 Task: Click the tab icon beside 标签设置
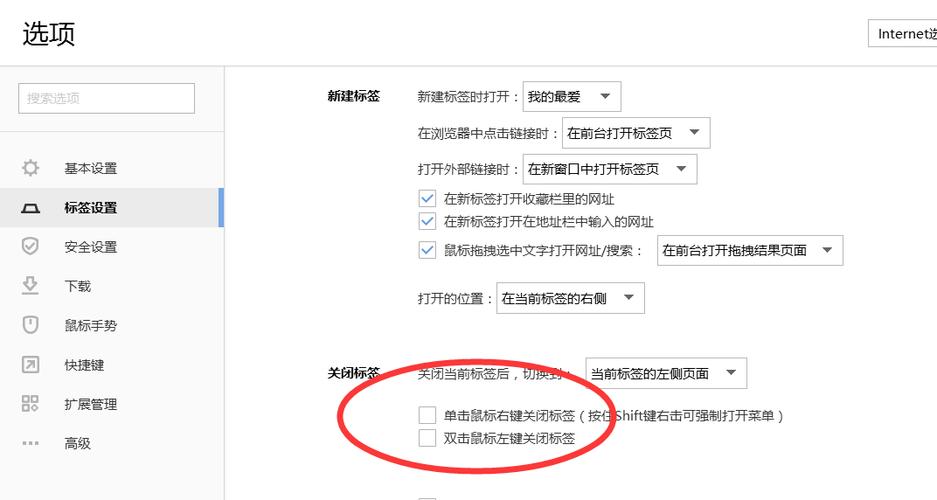point(30,208)
